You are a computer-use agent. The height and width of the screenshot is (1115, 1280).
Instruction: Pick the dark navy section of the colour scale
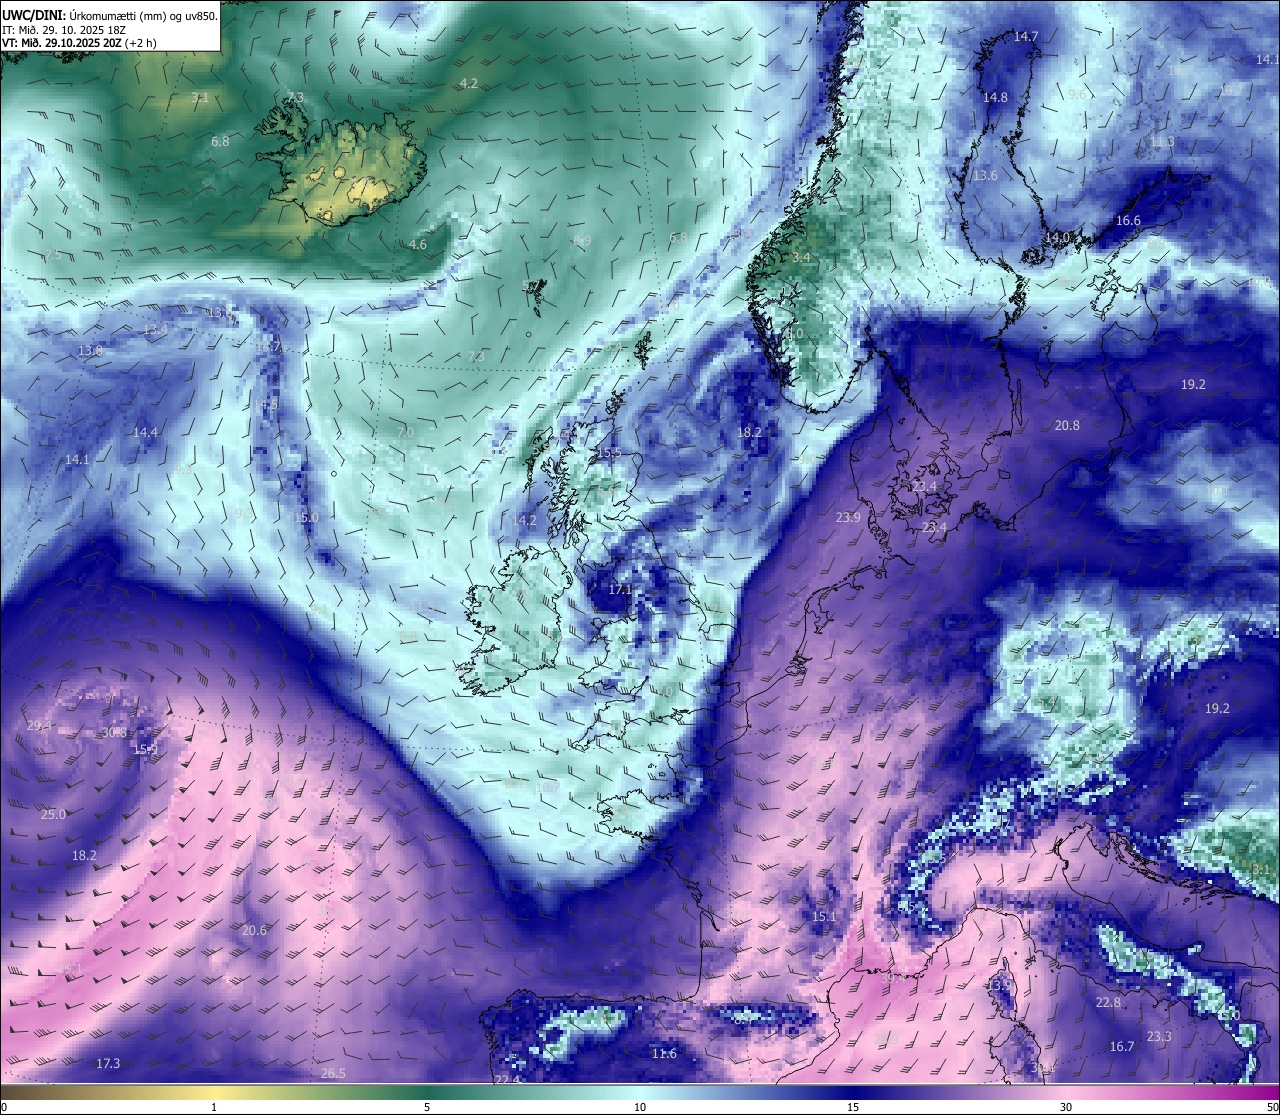pos(853,1092)
